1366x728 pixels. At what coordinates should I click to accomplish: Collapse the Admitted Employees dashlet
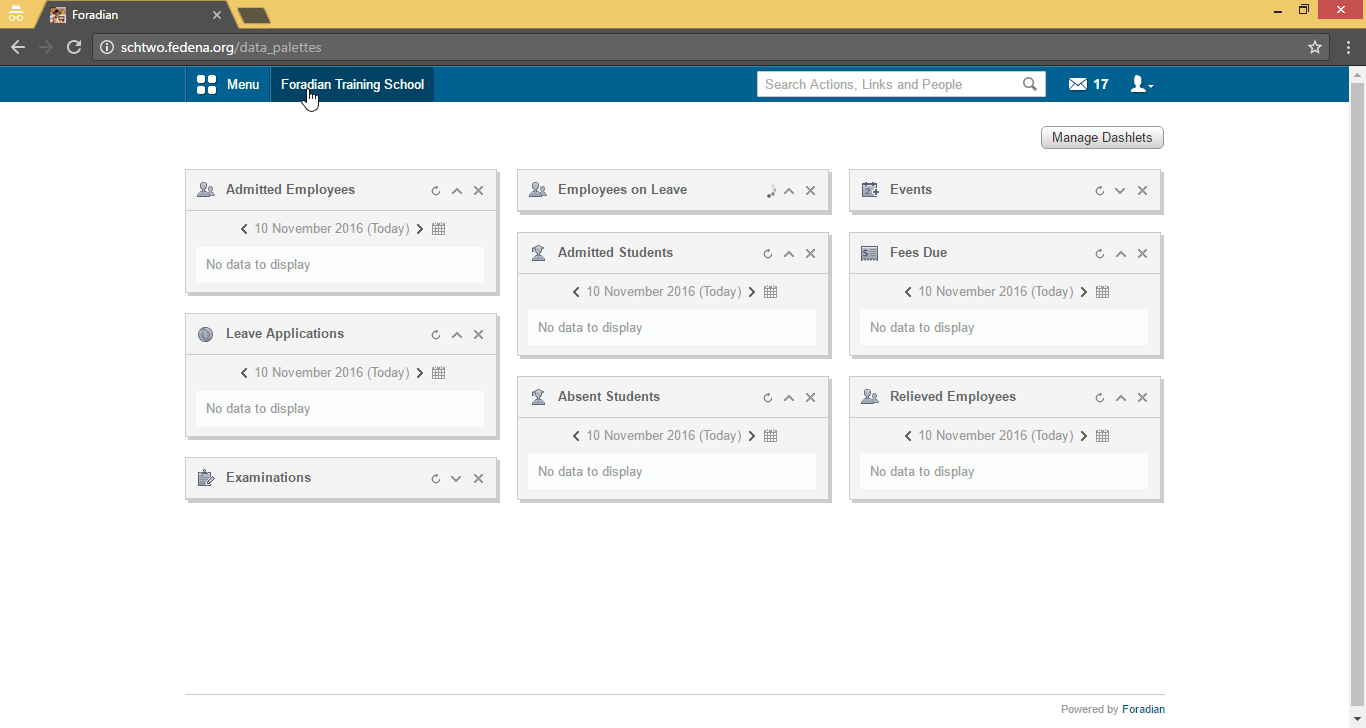click(x=457, y=190)
